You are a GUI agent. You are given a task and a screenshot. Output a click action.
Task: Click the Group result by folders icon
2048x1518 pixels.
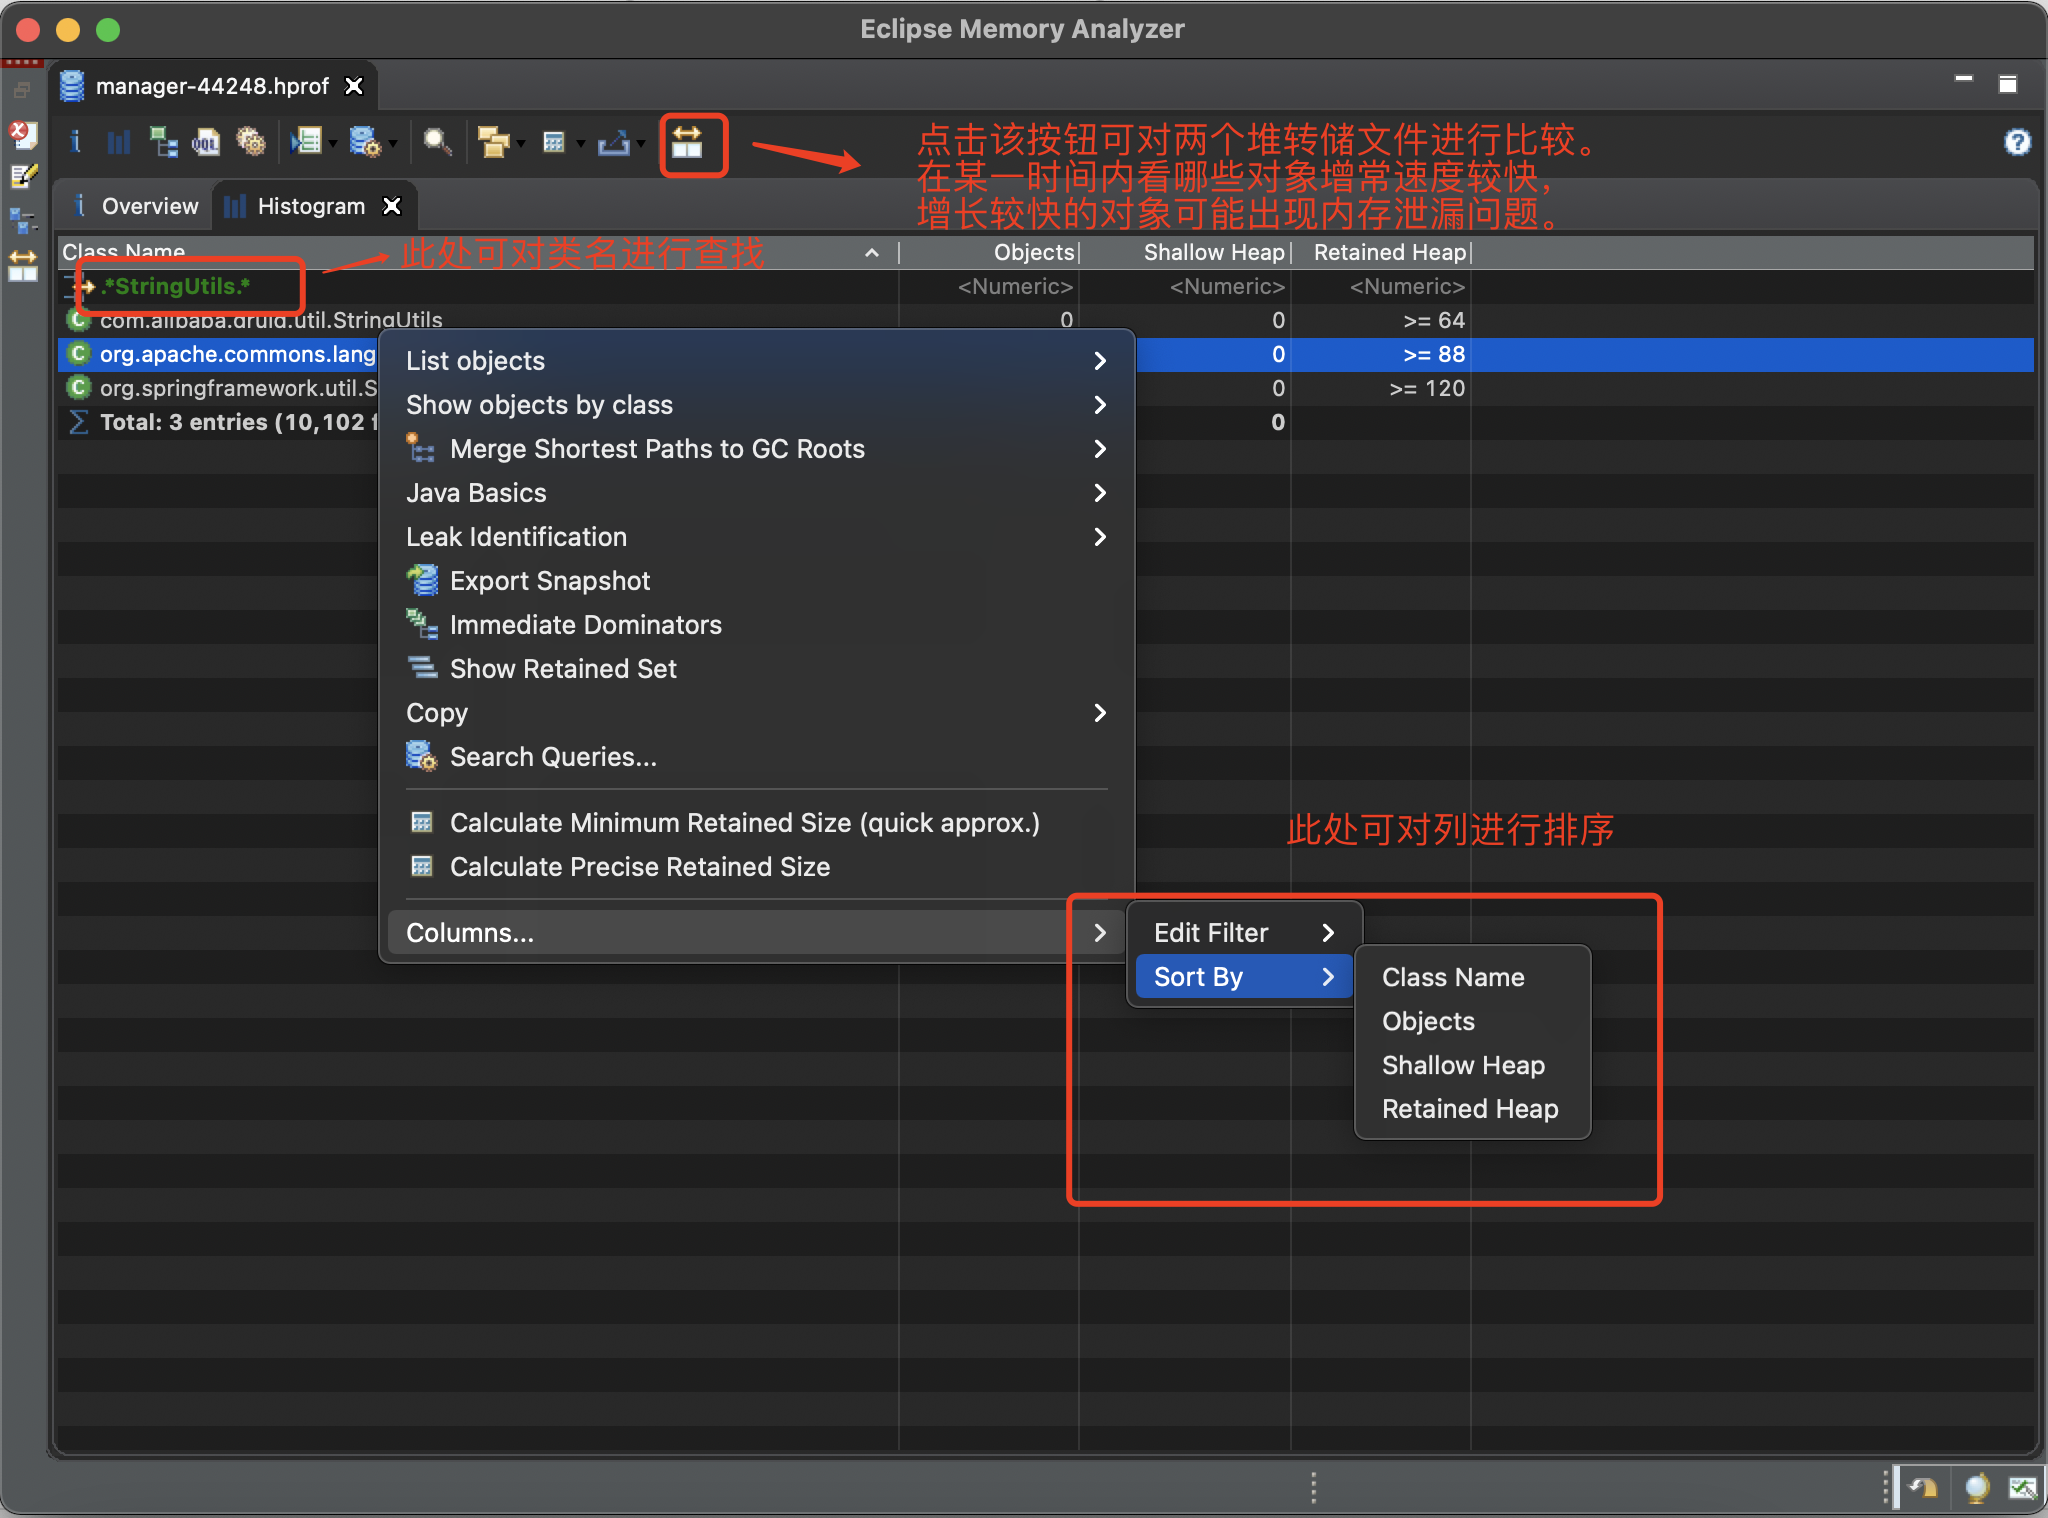click(493, 142)
